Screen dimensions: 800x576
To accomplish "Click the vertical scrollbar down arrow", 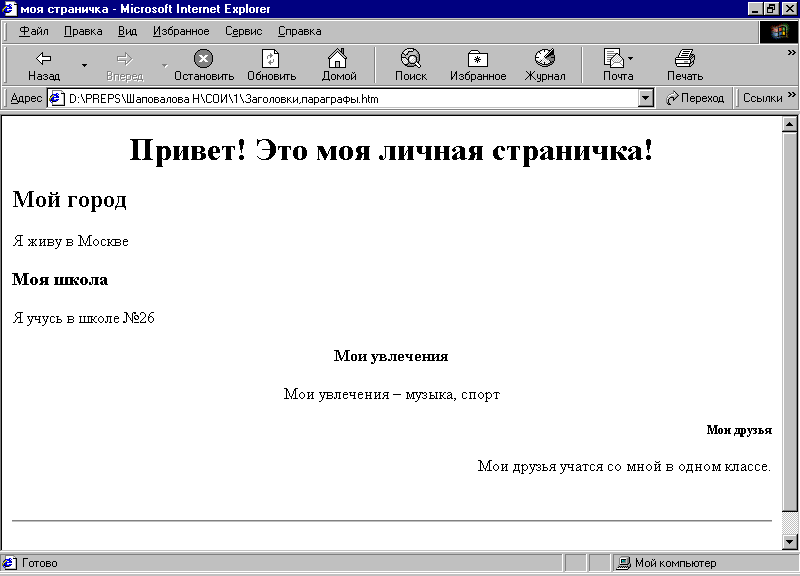I will point(789,542).
